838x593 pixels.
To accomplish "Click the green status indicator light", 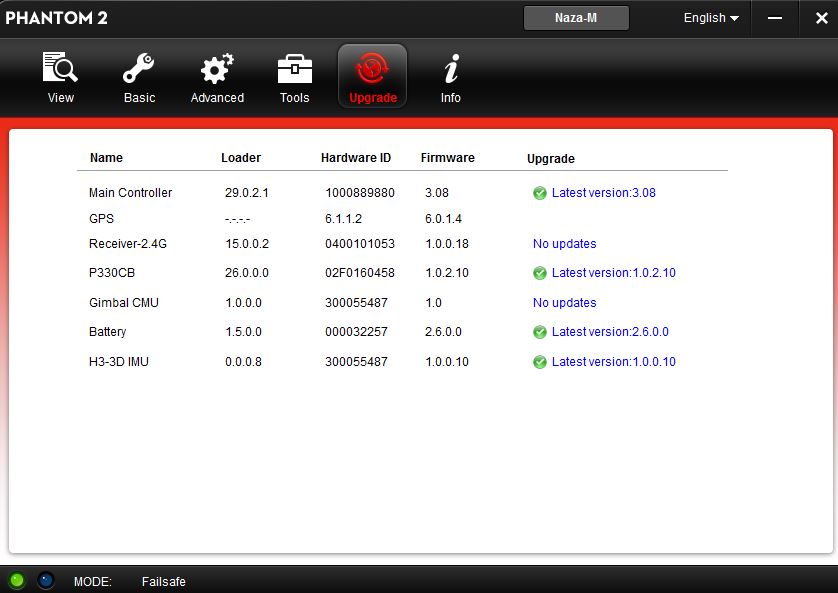I will (17, 580).
